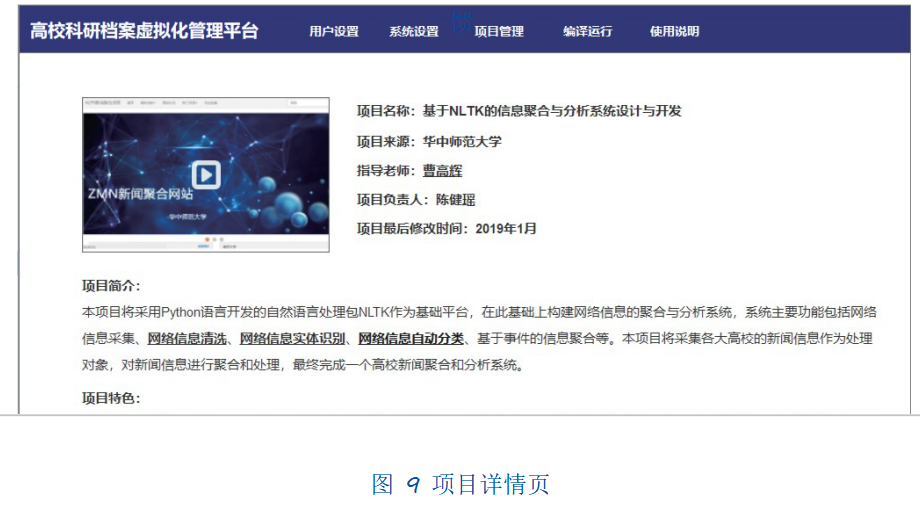Follow the 网络信息自动分类 link
This screenshot has width=920, height=532.
[x=411, y=338]
